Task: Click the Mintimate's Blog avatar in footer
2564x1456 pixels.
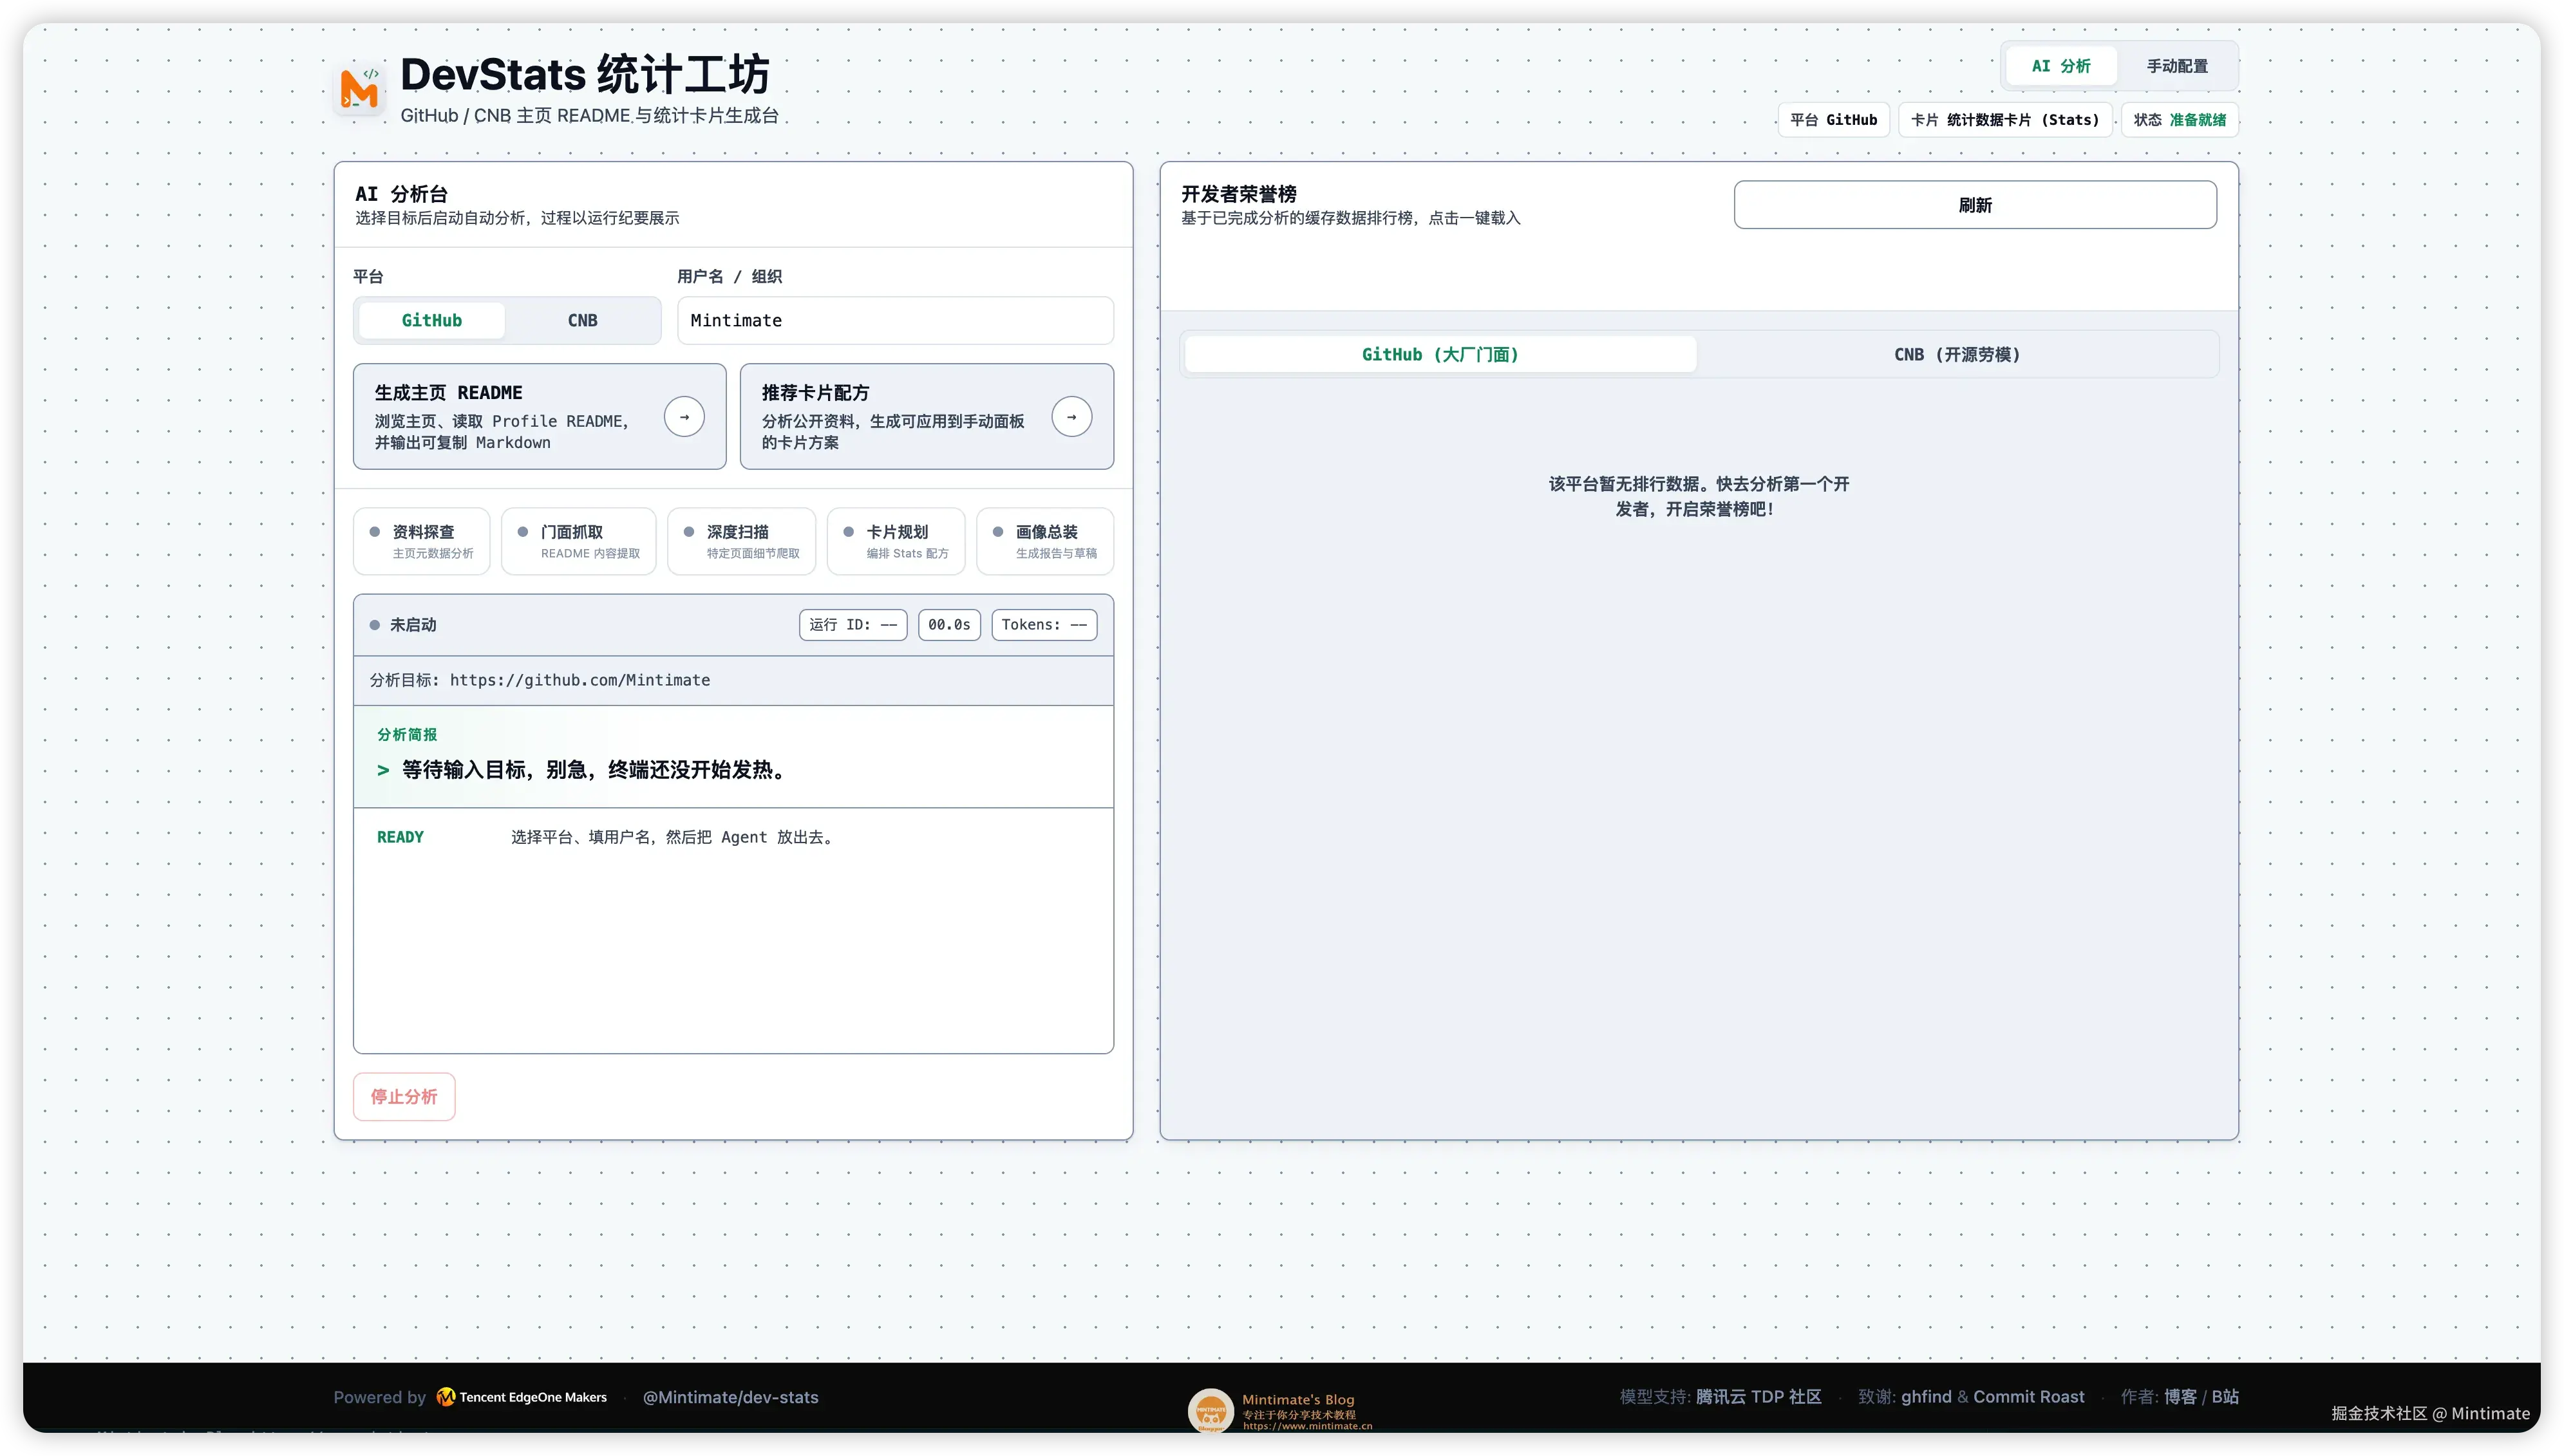Action: click(x=1210, y=1410)
